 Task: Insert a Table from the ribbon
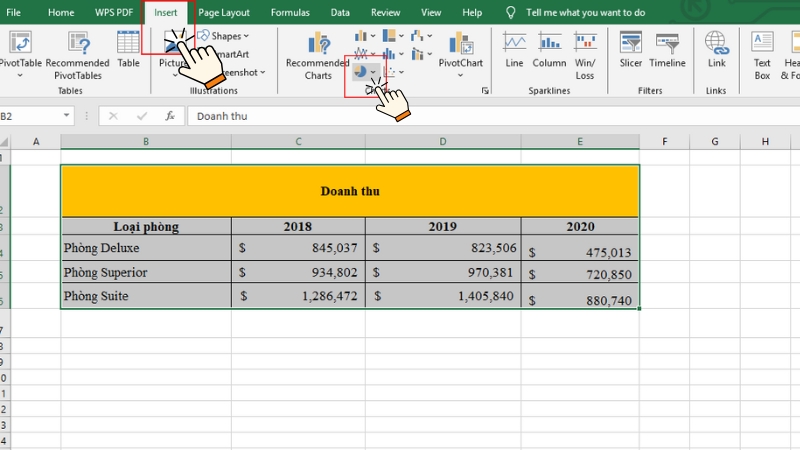(x=128, y=44)
